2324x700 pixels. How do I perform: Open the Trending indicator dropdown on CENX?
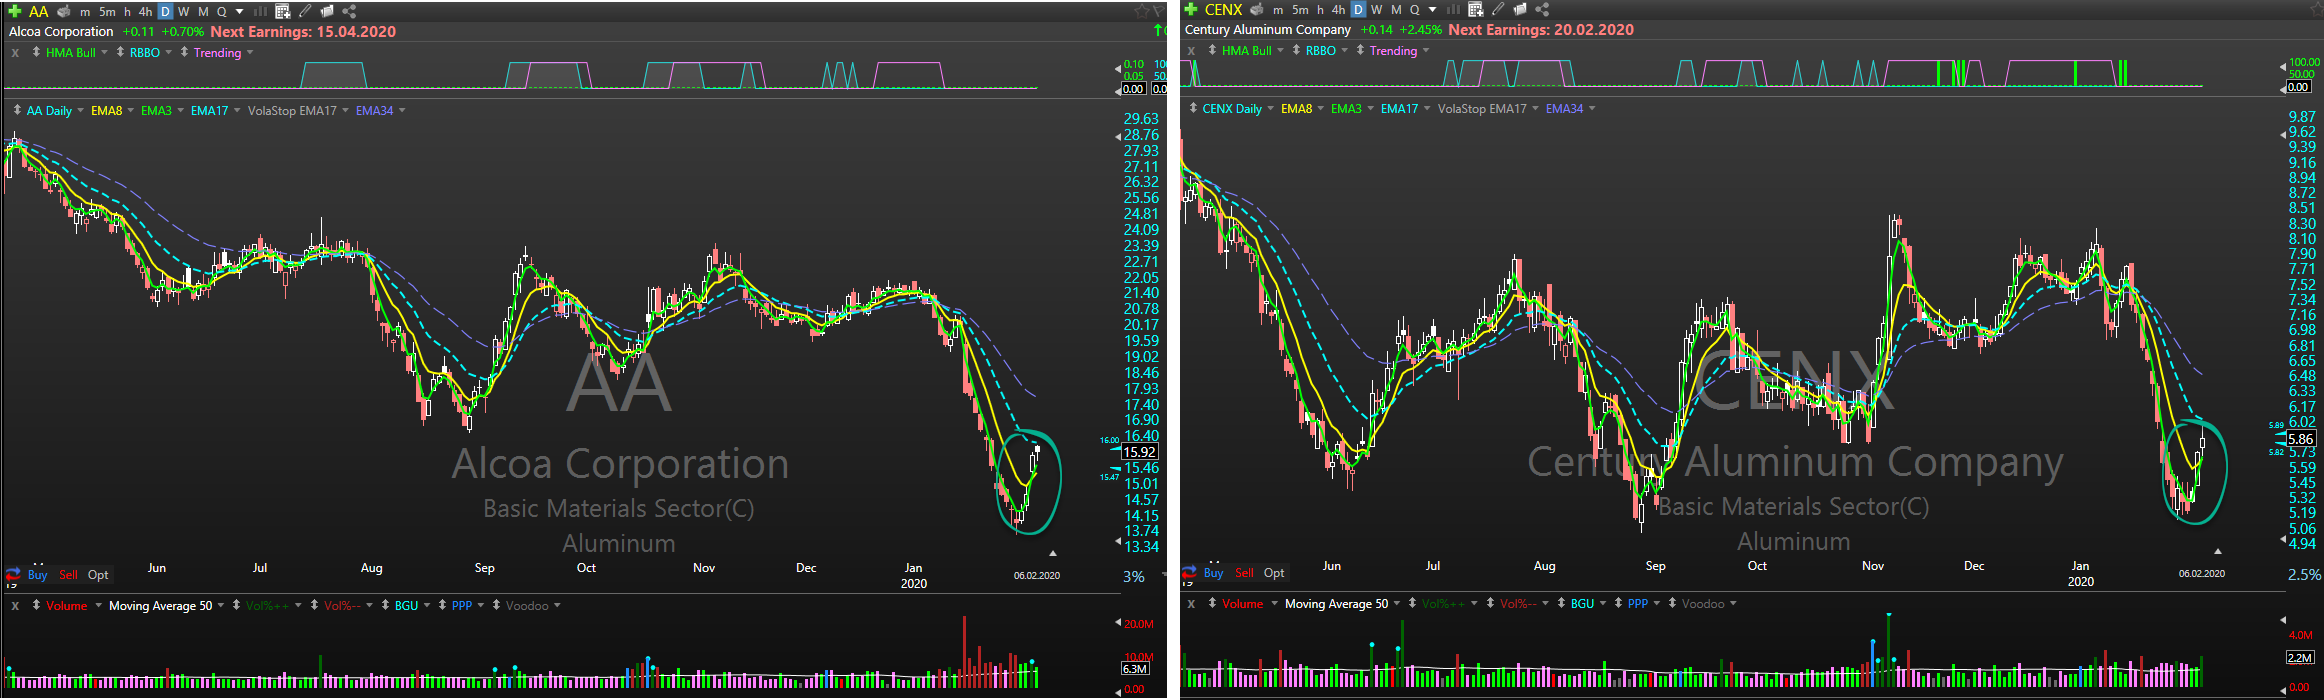[x=1425, y=50]
